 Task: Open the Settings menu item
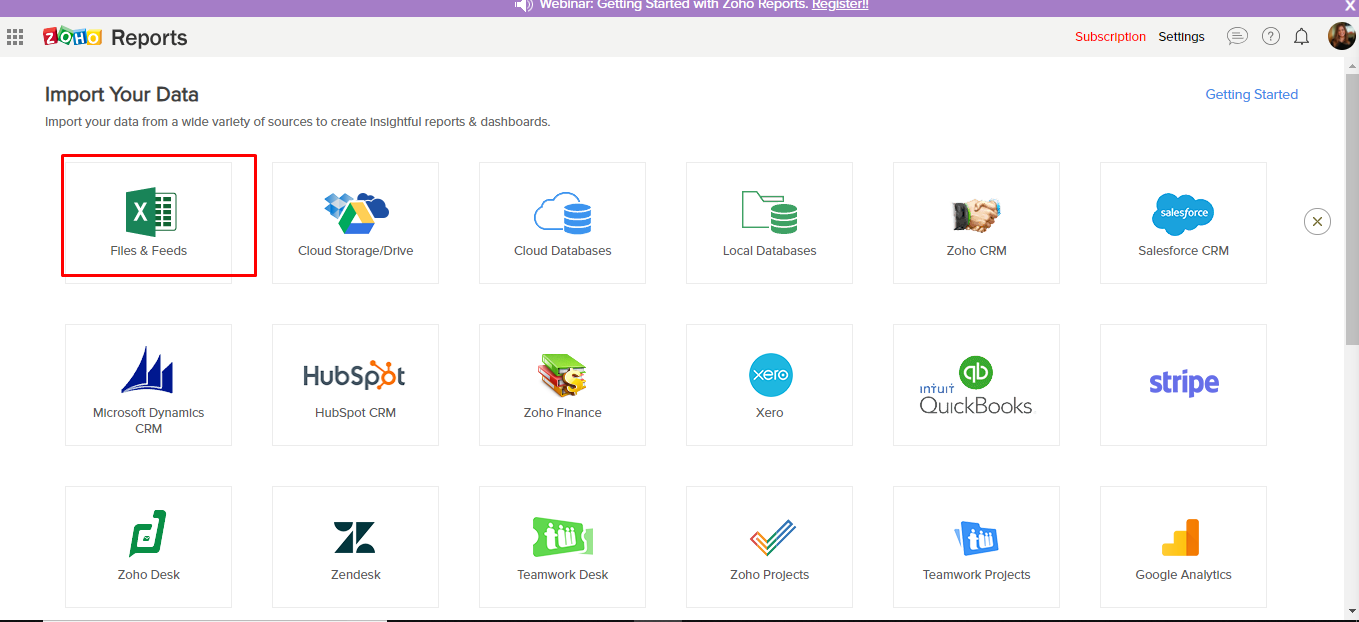[x=1181, y=37]
